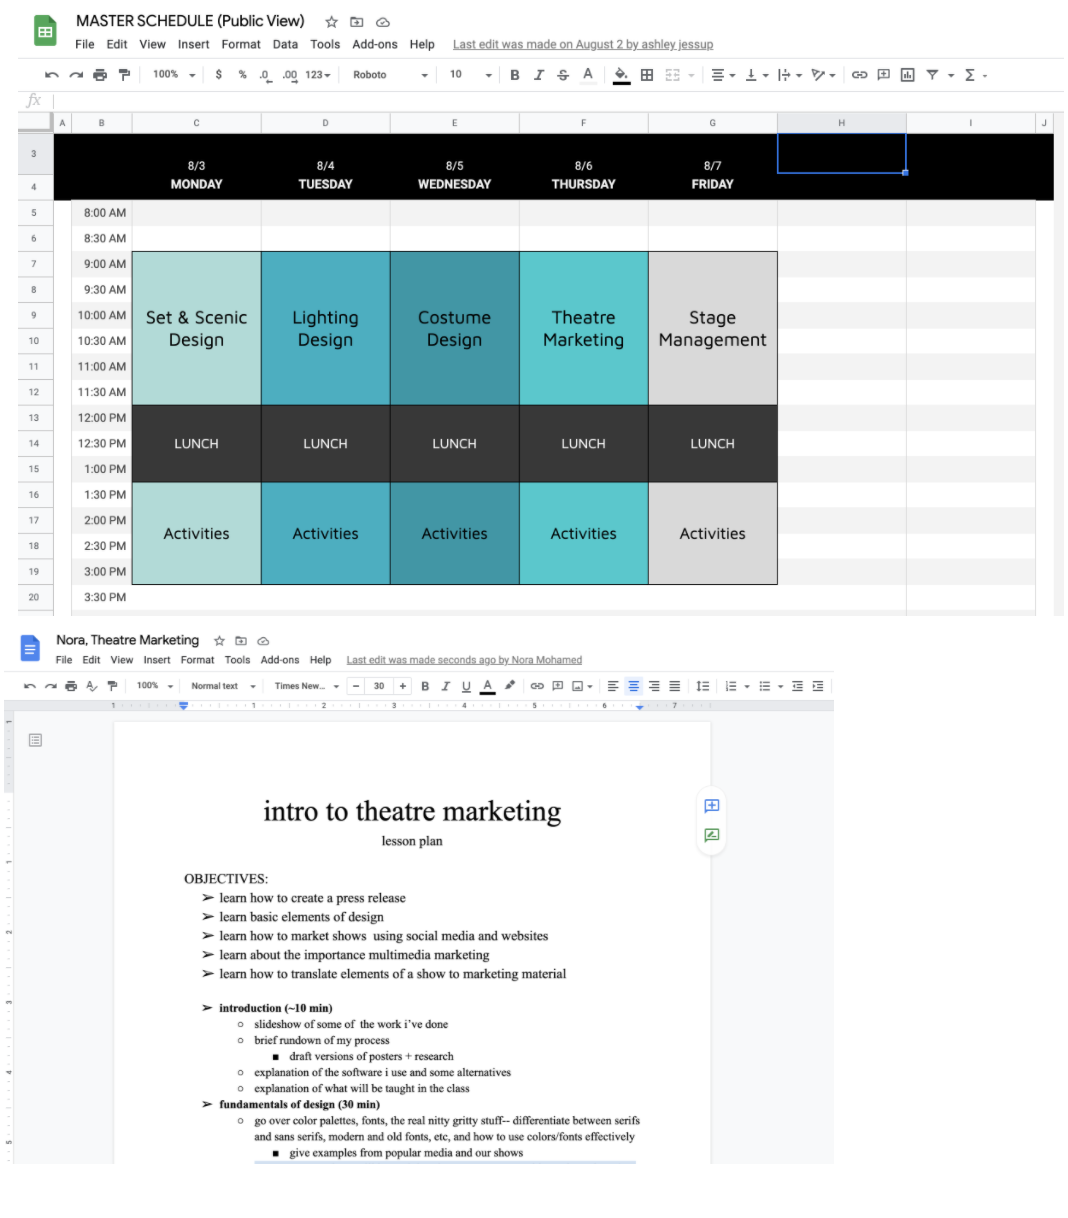Click the add comment icon beside document page
Image resolution: width=1068 pixels, height=1218 pixels.
[712, 806]
